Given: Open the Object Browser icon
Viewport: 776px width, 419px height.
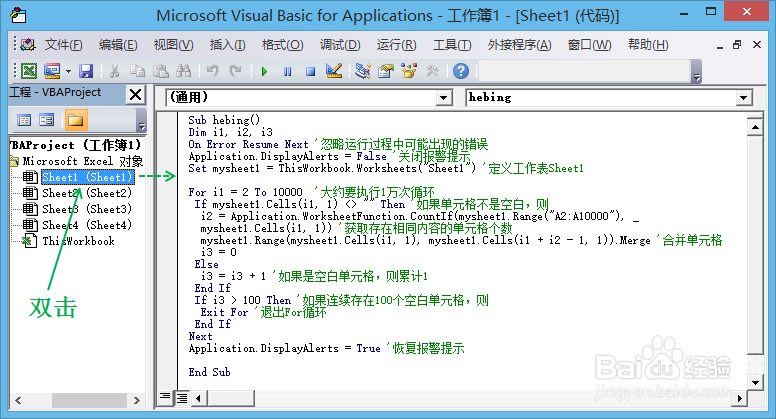Looking at the screenshot, I should (409, 71).
